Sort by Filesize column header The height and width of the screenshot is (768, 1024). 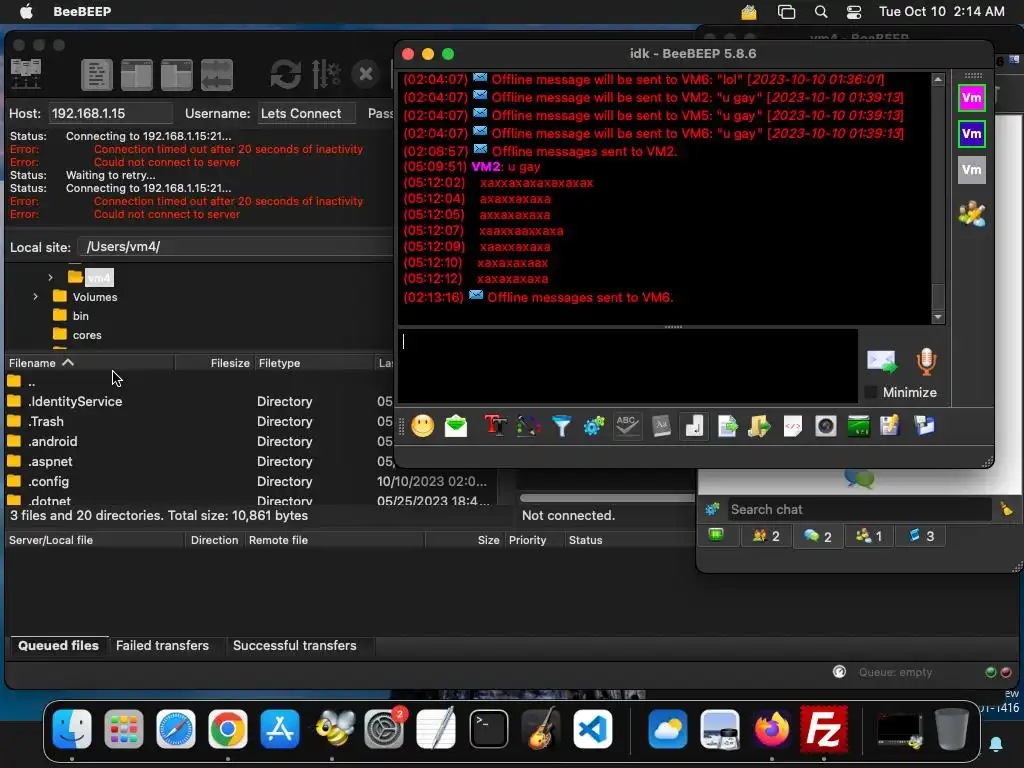tap(214, 363)
